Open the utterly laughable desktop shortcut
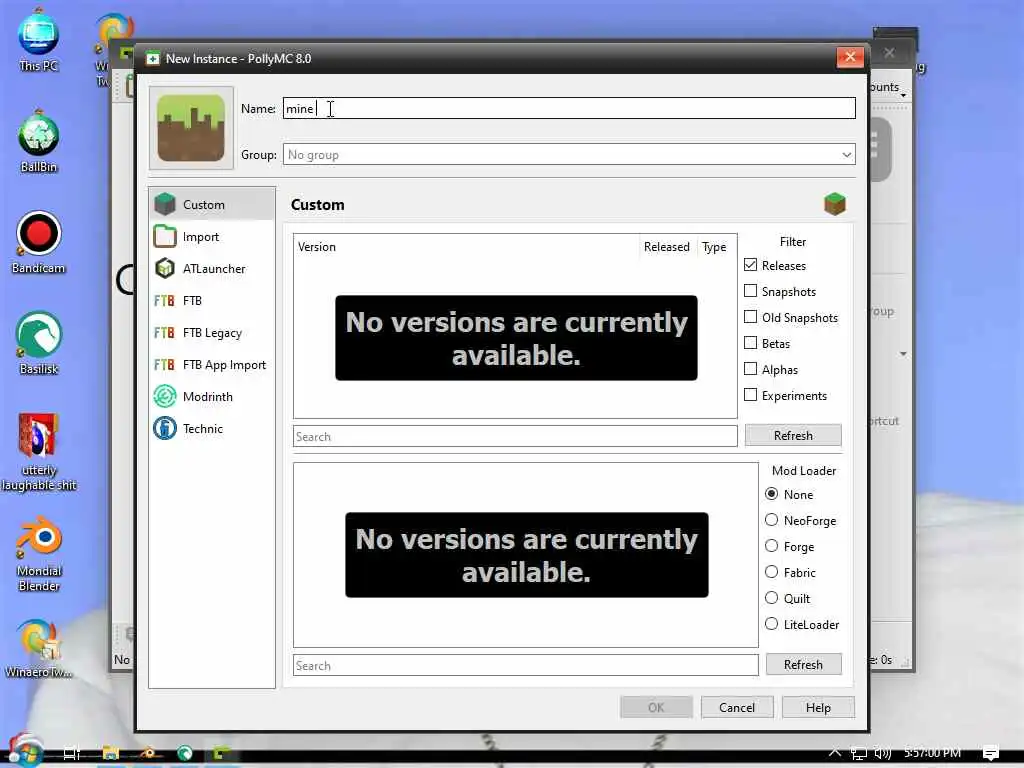This screenshot has height=768, width=1024. click(x=39, y=453)
